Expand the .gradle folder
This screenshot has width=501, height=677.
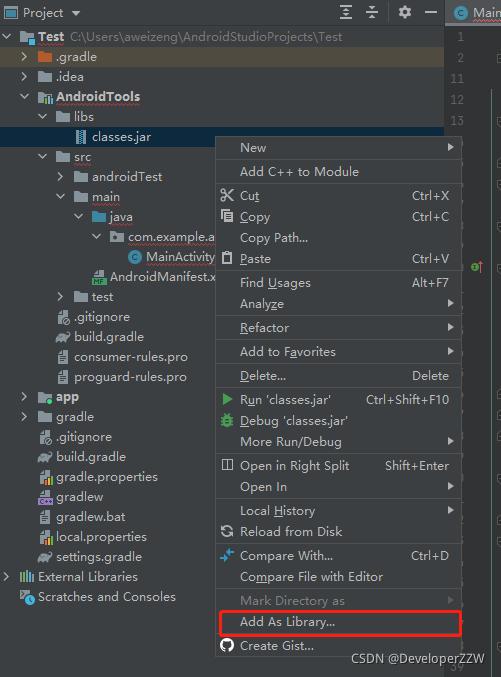pos(25,57)
